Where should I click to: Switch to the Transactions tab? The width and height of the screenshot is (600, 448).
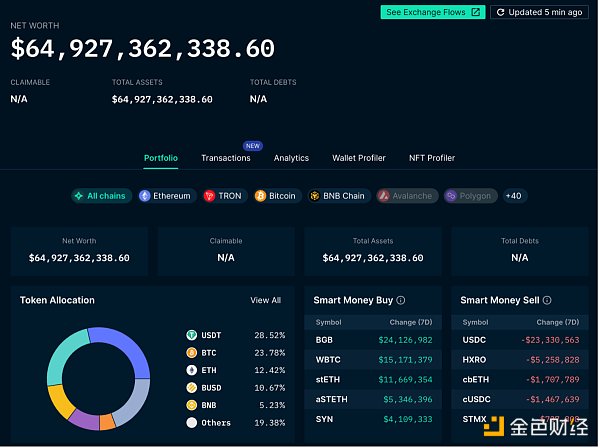click(x=226, y=158)
